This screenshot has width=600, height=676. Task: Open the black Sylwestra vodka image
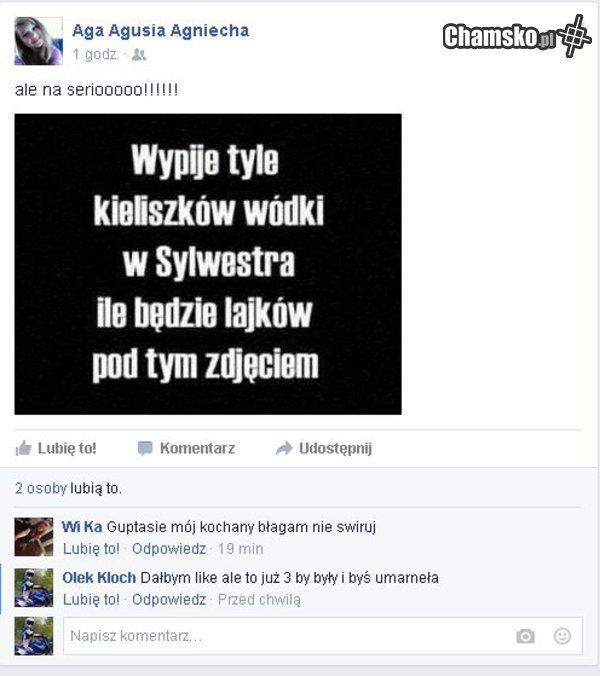(x=208, y=264)
